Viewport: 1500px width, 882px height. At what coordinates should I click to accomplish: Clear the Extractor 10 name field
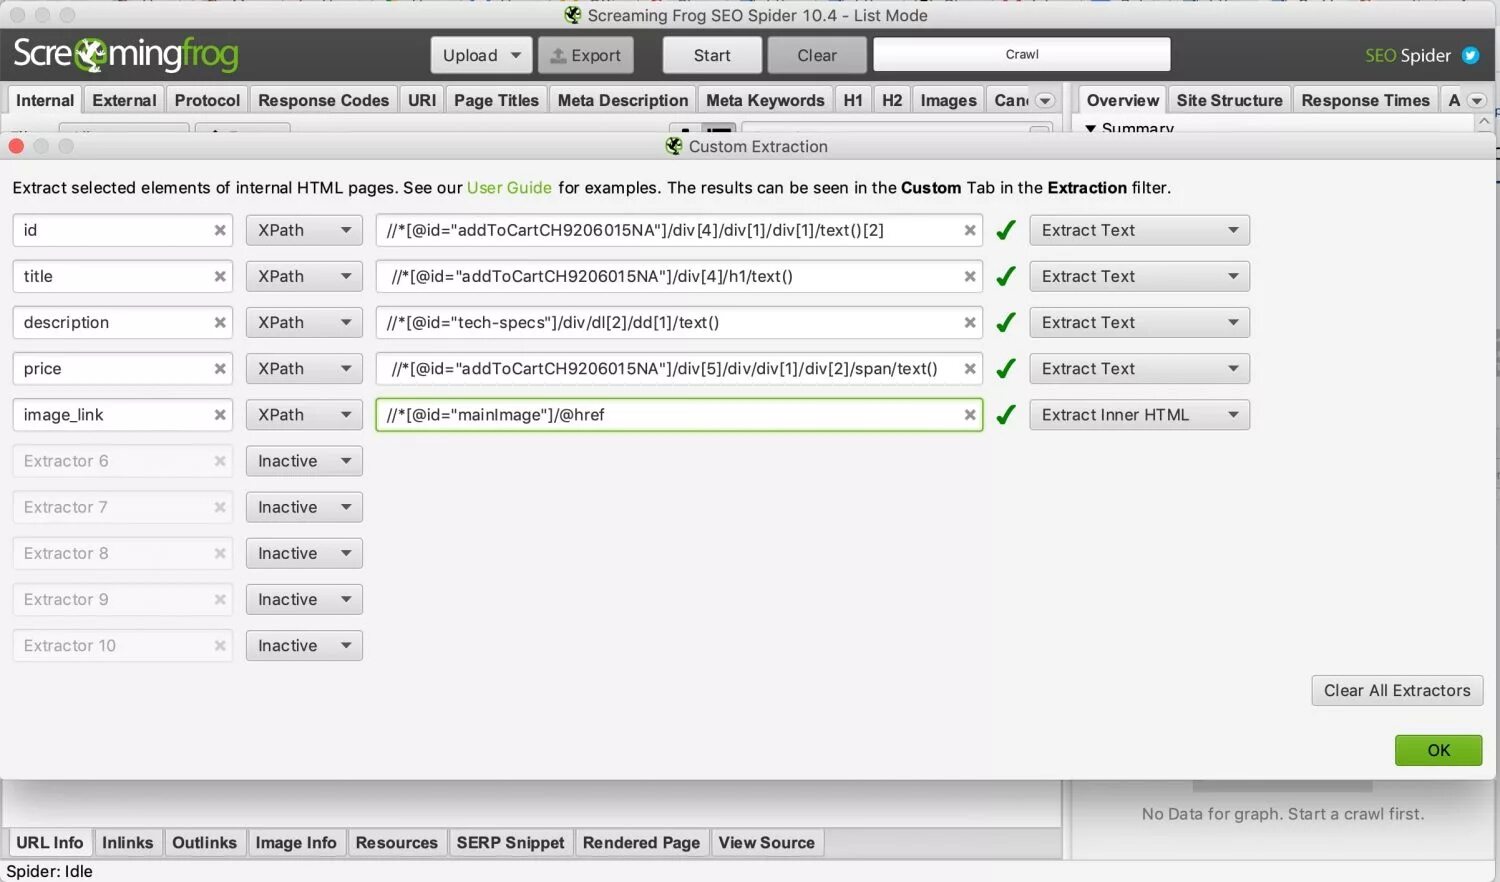tap(220, 645)
